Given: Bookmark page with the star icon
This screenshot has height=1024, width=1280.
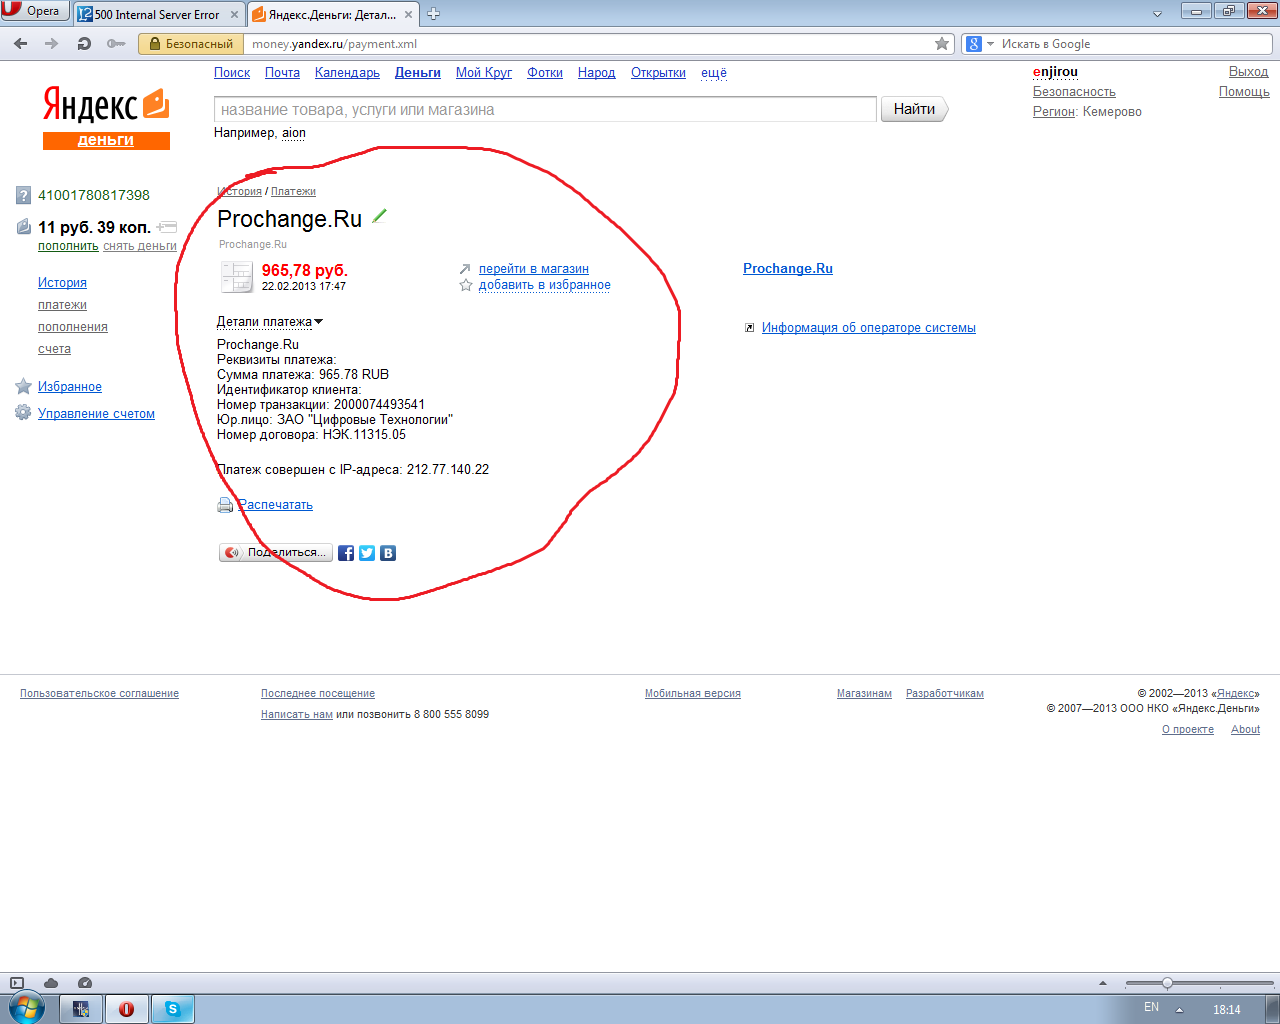Looking at the screenshot, I should pos(942,44).
